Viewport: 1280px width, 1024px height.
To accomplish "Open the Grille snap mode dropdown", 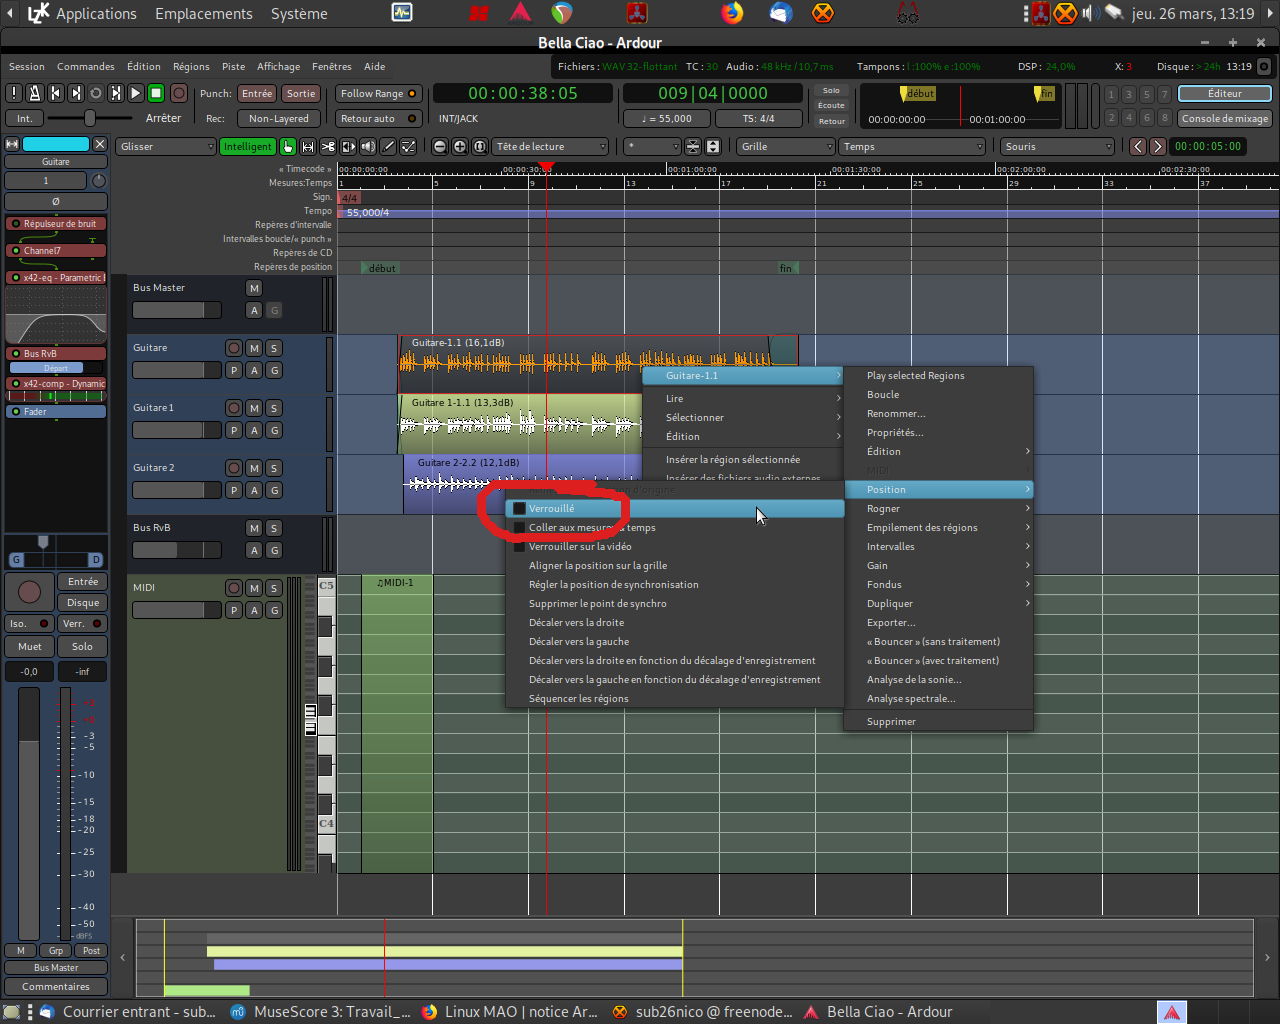I will point(786,146).
